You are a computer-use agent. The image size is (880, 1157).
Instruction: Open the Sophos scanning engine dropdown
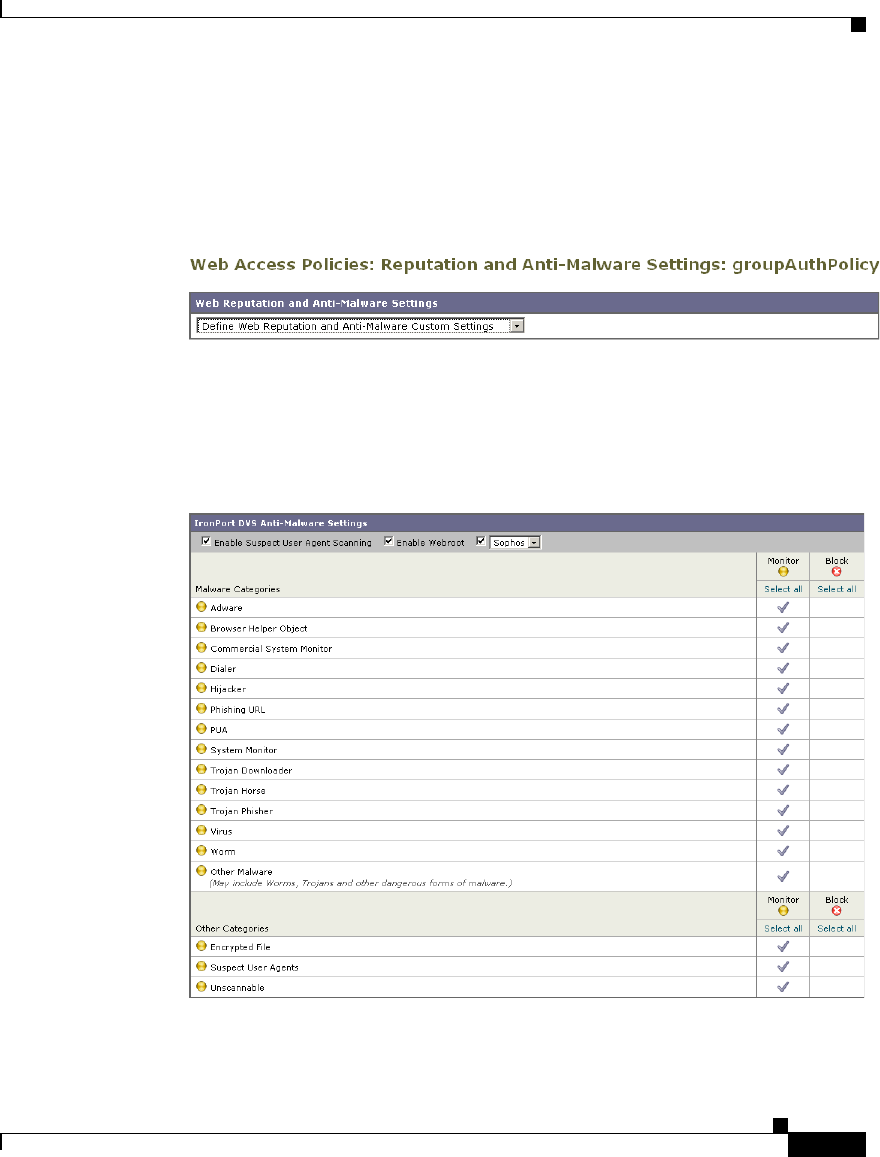(x=515, y=542)
